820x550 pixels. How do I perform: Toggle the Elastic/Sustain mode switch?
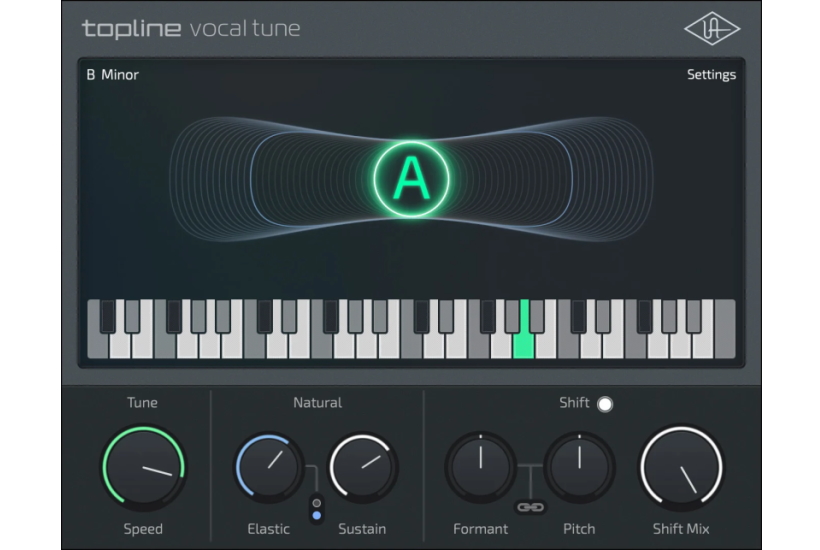click(x=316, y=509)
